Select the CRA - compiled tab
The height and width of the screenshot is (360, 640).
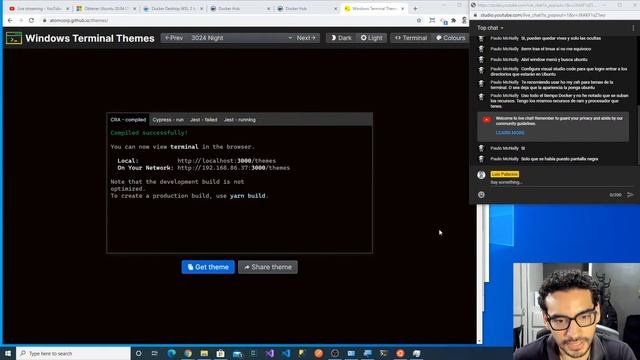click(128, 120)
